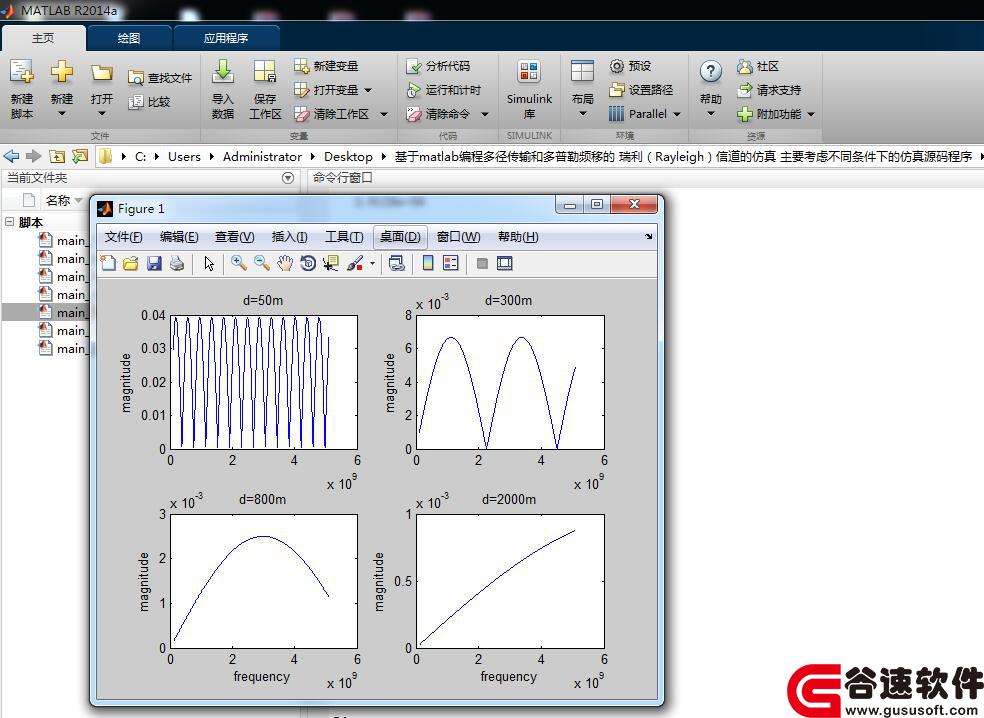Click Find Files (查找文件)

click(160, 78)
